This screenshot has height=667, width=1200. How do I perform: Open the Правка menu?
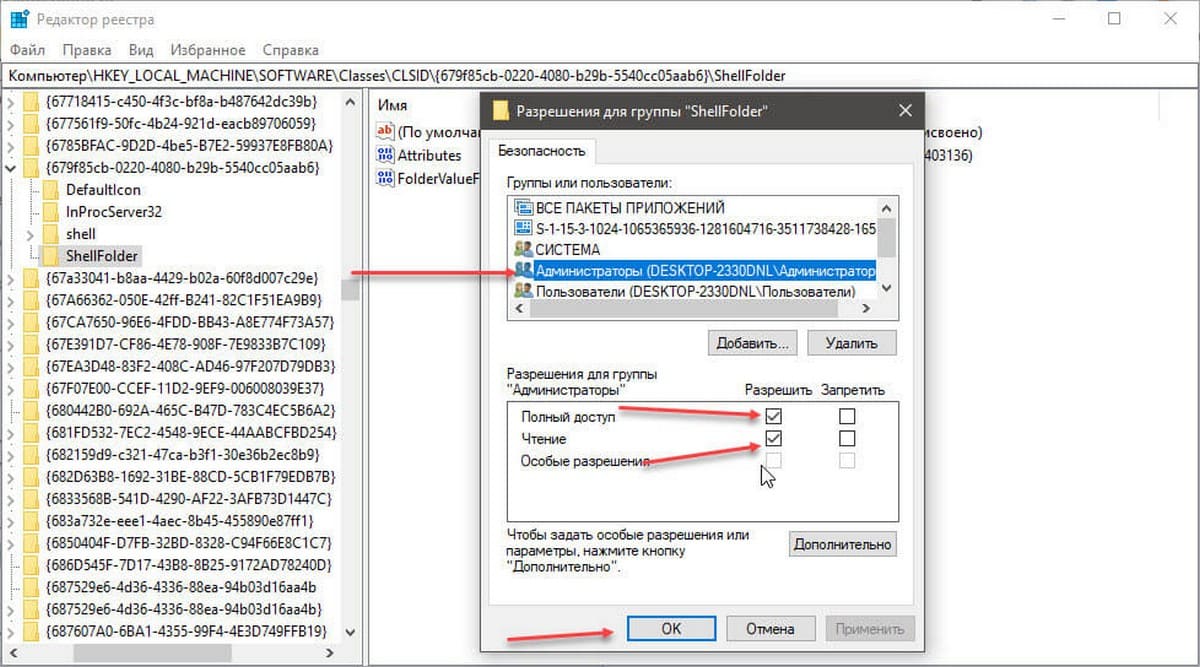coord(86,50)
